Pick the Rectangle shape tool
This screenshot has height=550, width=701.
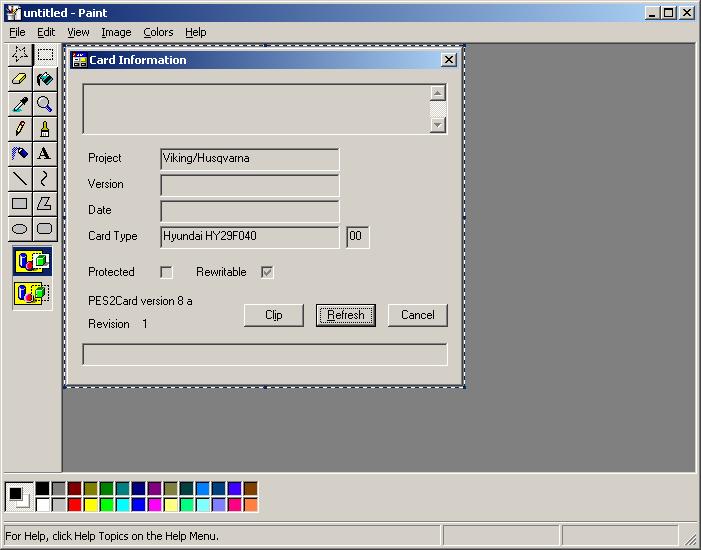click(x=20, y=204)
